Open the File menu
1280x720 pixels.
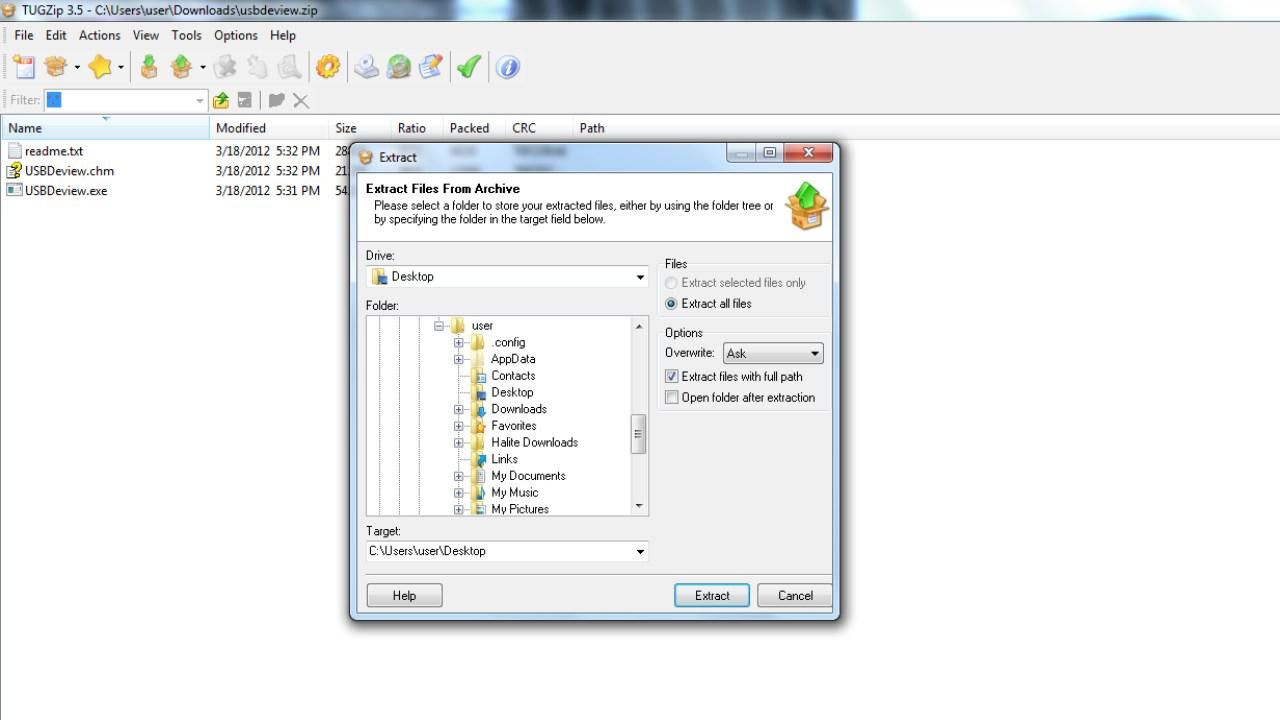pyautogui.click(x=24, y=35)
